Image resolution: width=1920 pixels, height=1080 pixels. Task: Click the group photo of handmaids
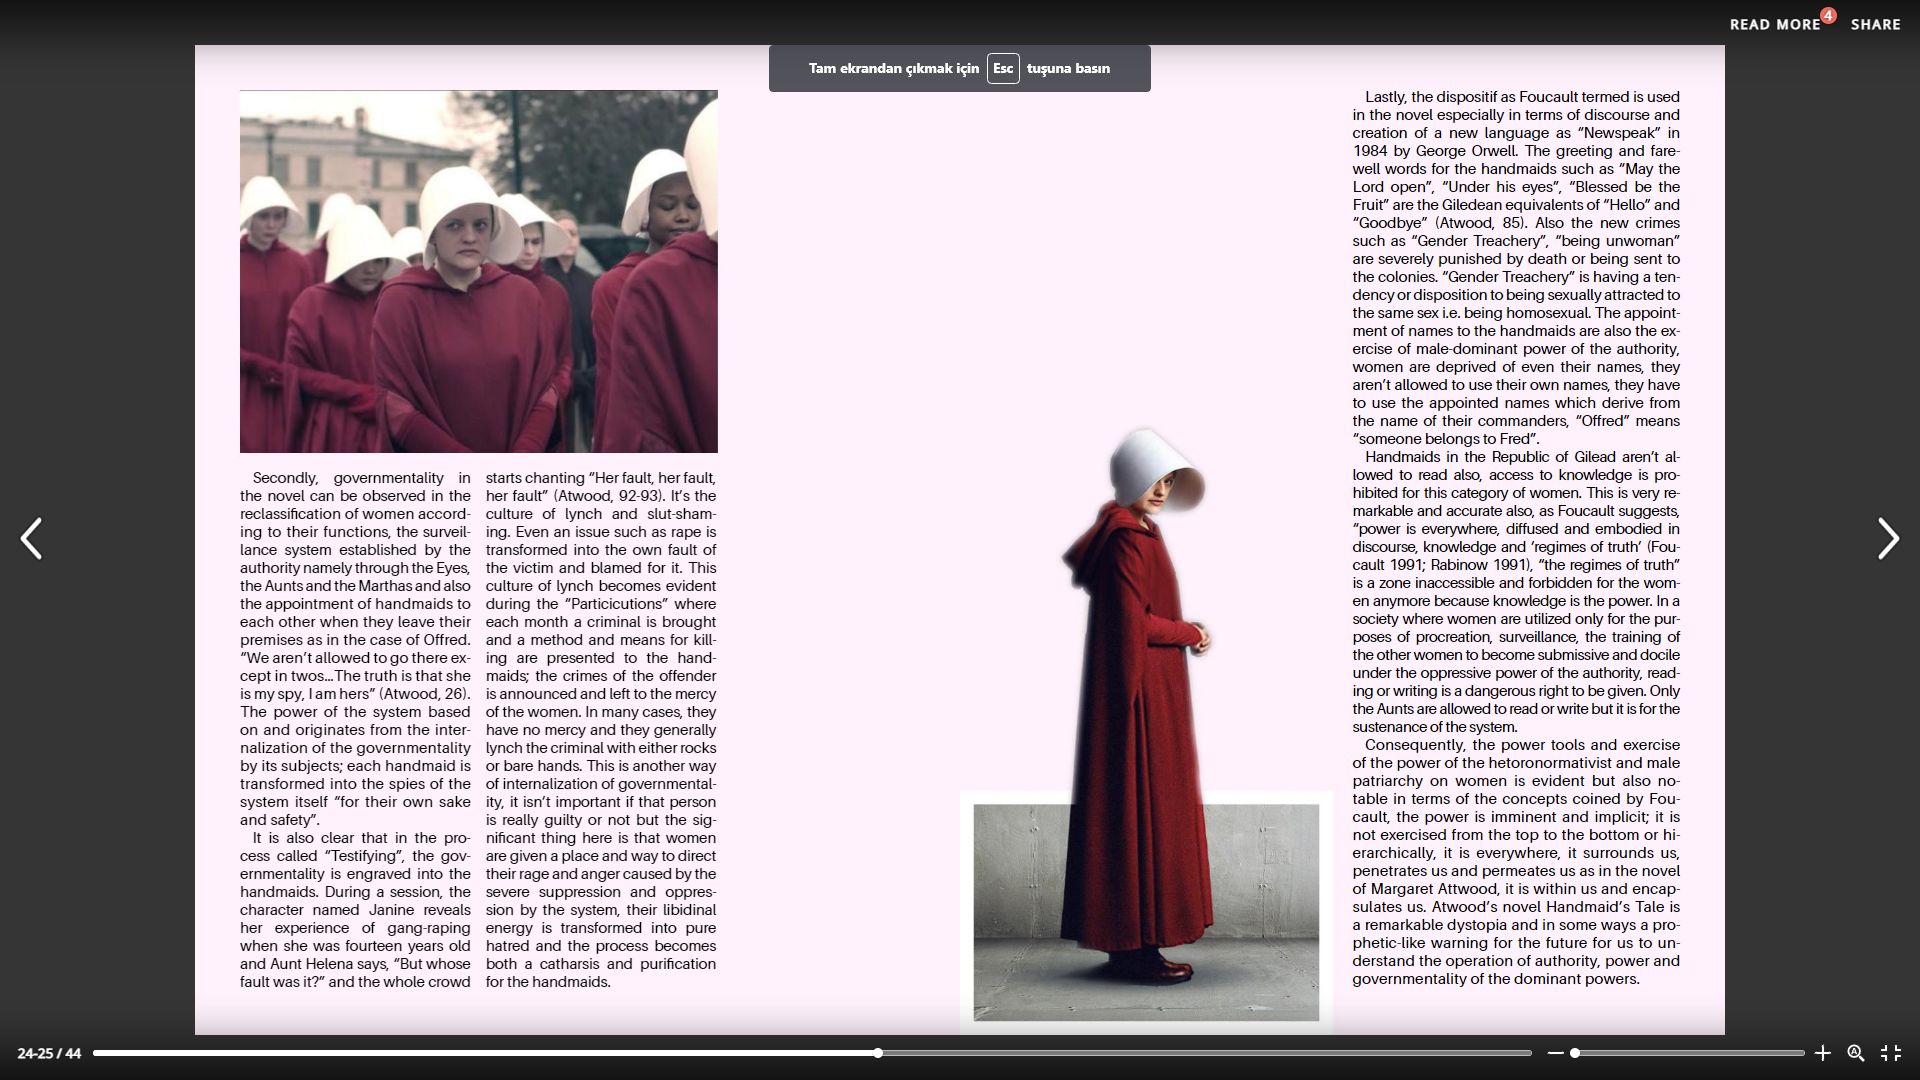coord(478,271)
